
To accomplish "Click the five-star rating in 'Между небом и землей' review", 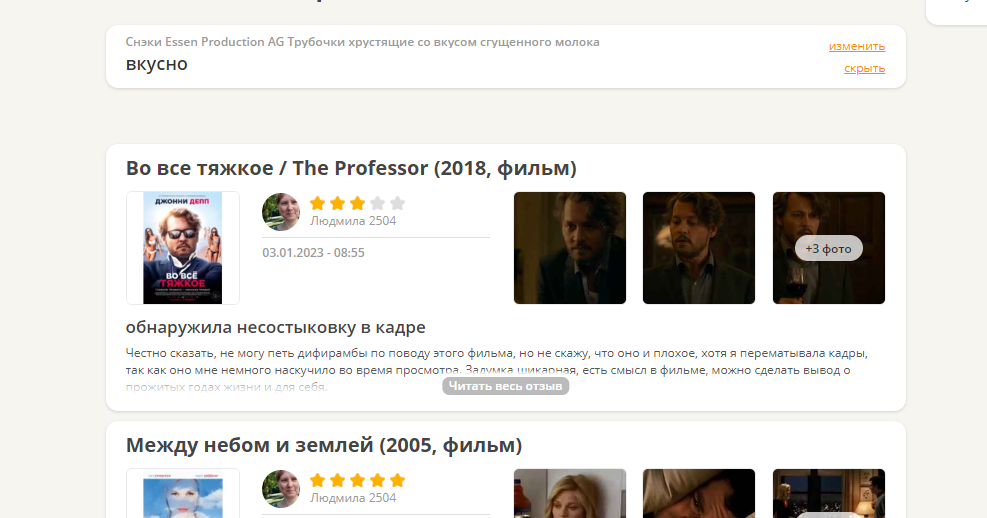I will point(357,480).
